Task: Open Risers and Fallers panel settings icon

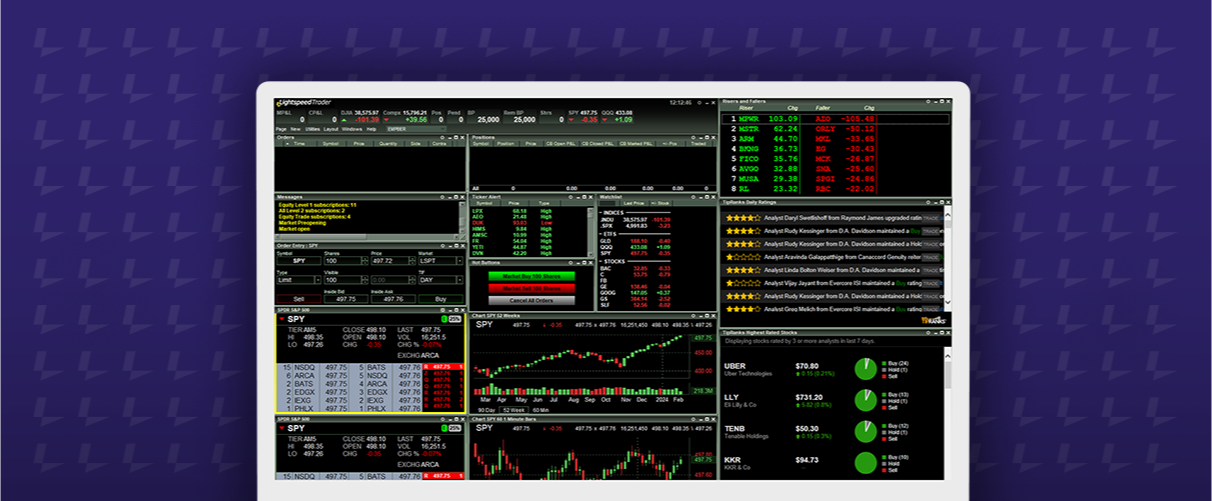Action: click(929, 101)
